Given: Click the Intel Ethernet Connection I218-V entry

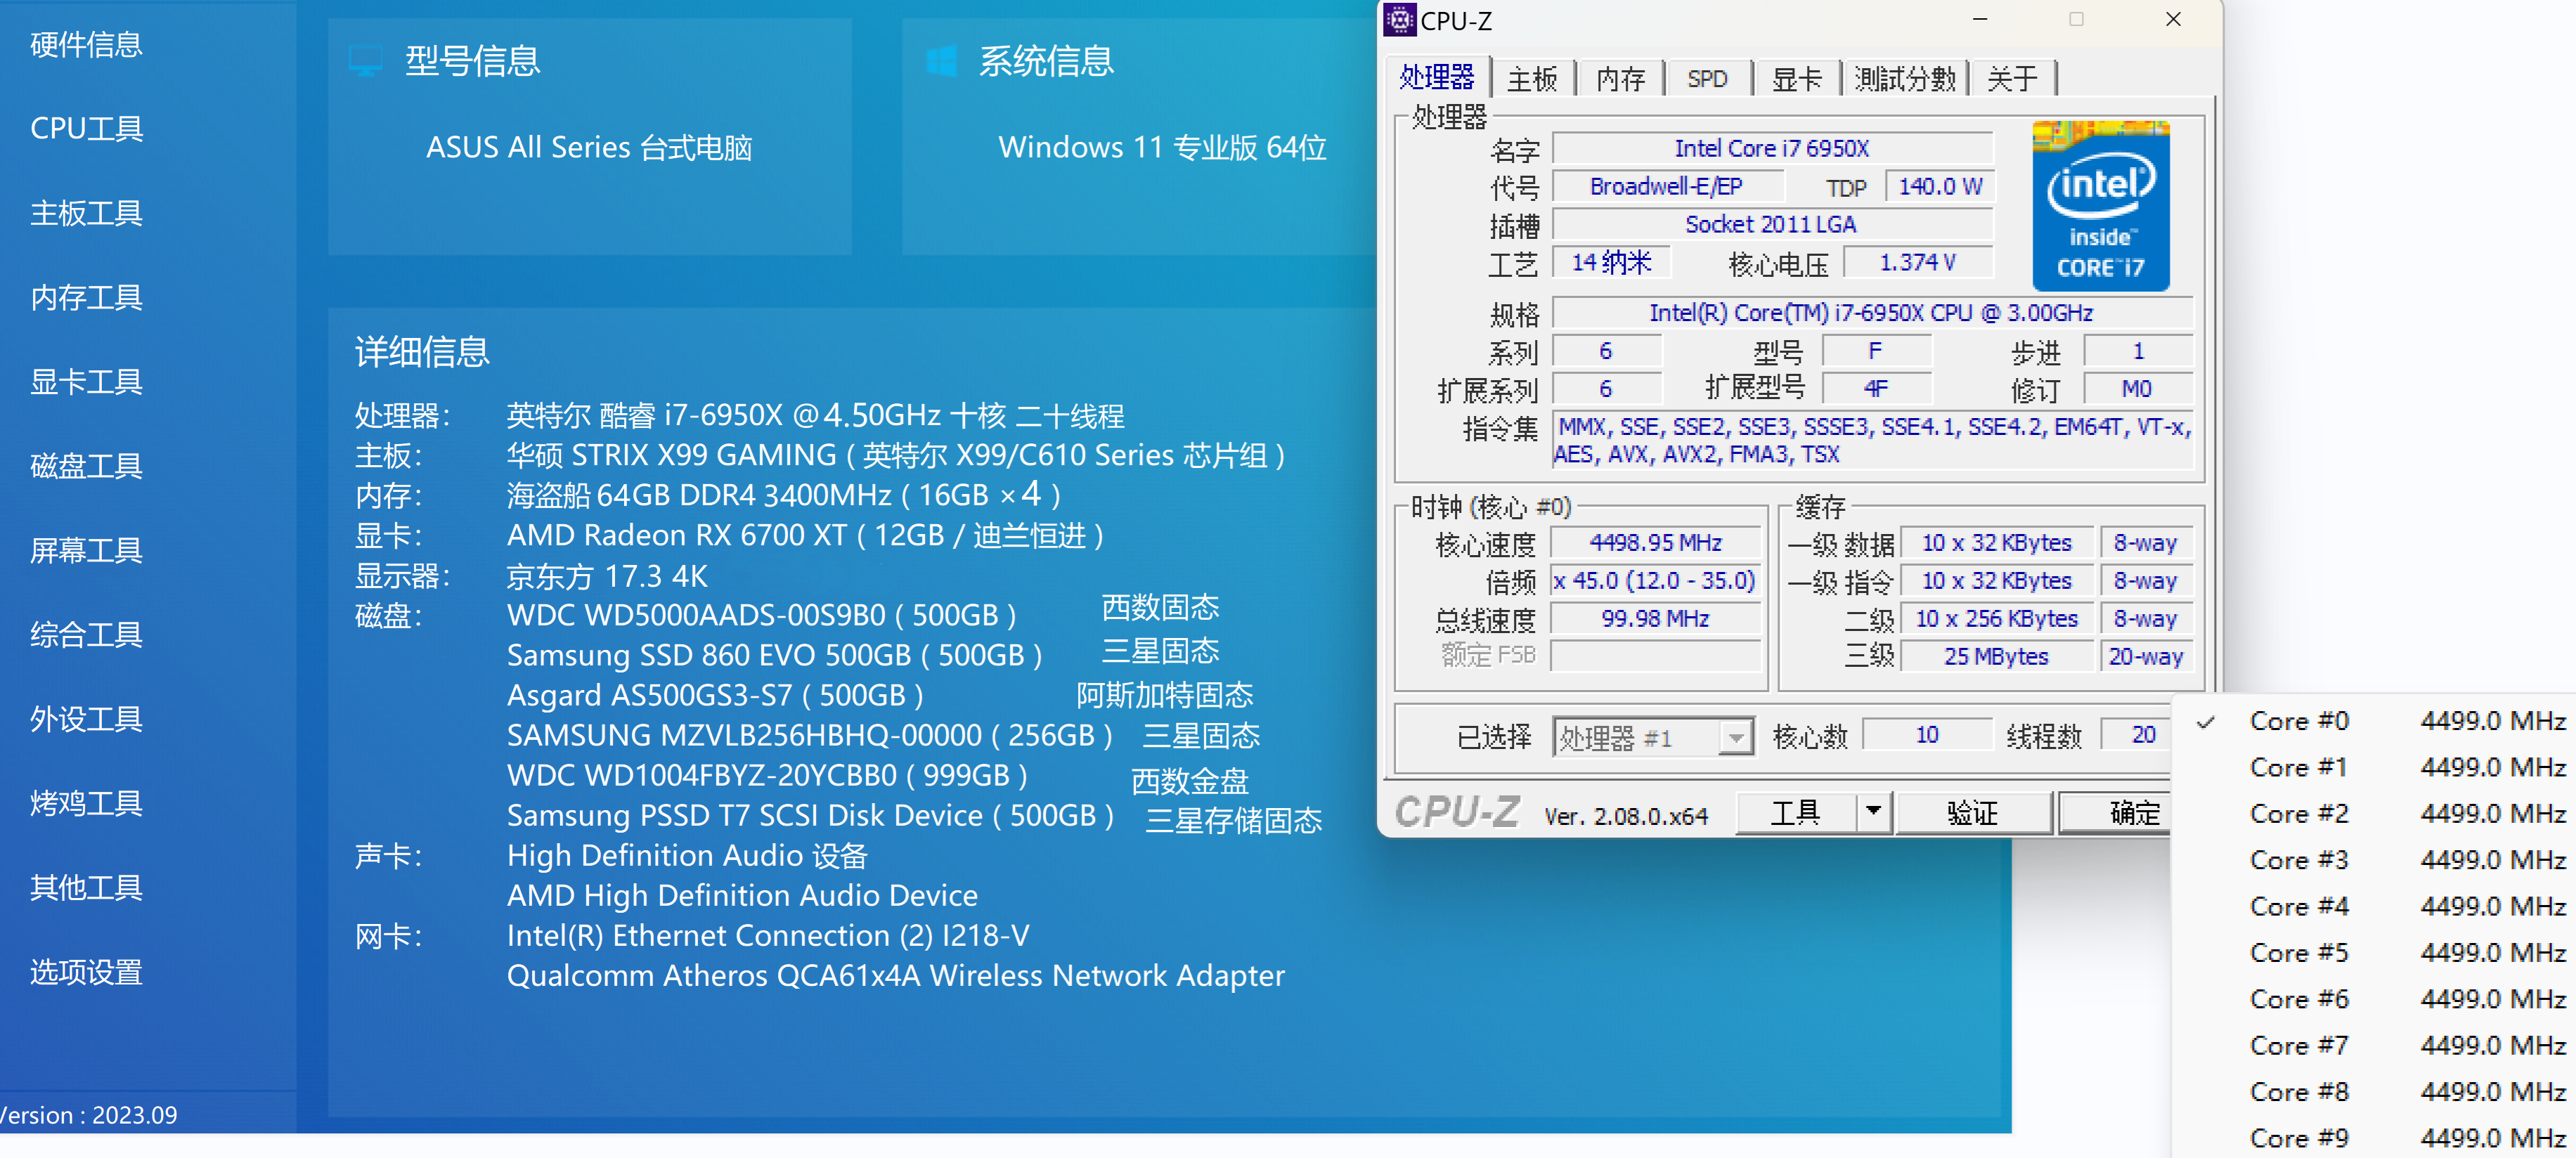Looking at the screenshot, I should click(x=768, y=935).
